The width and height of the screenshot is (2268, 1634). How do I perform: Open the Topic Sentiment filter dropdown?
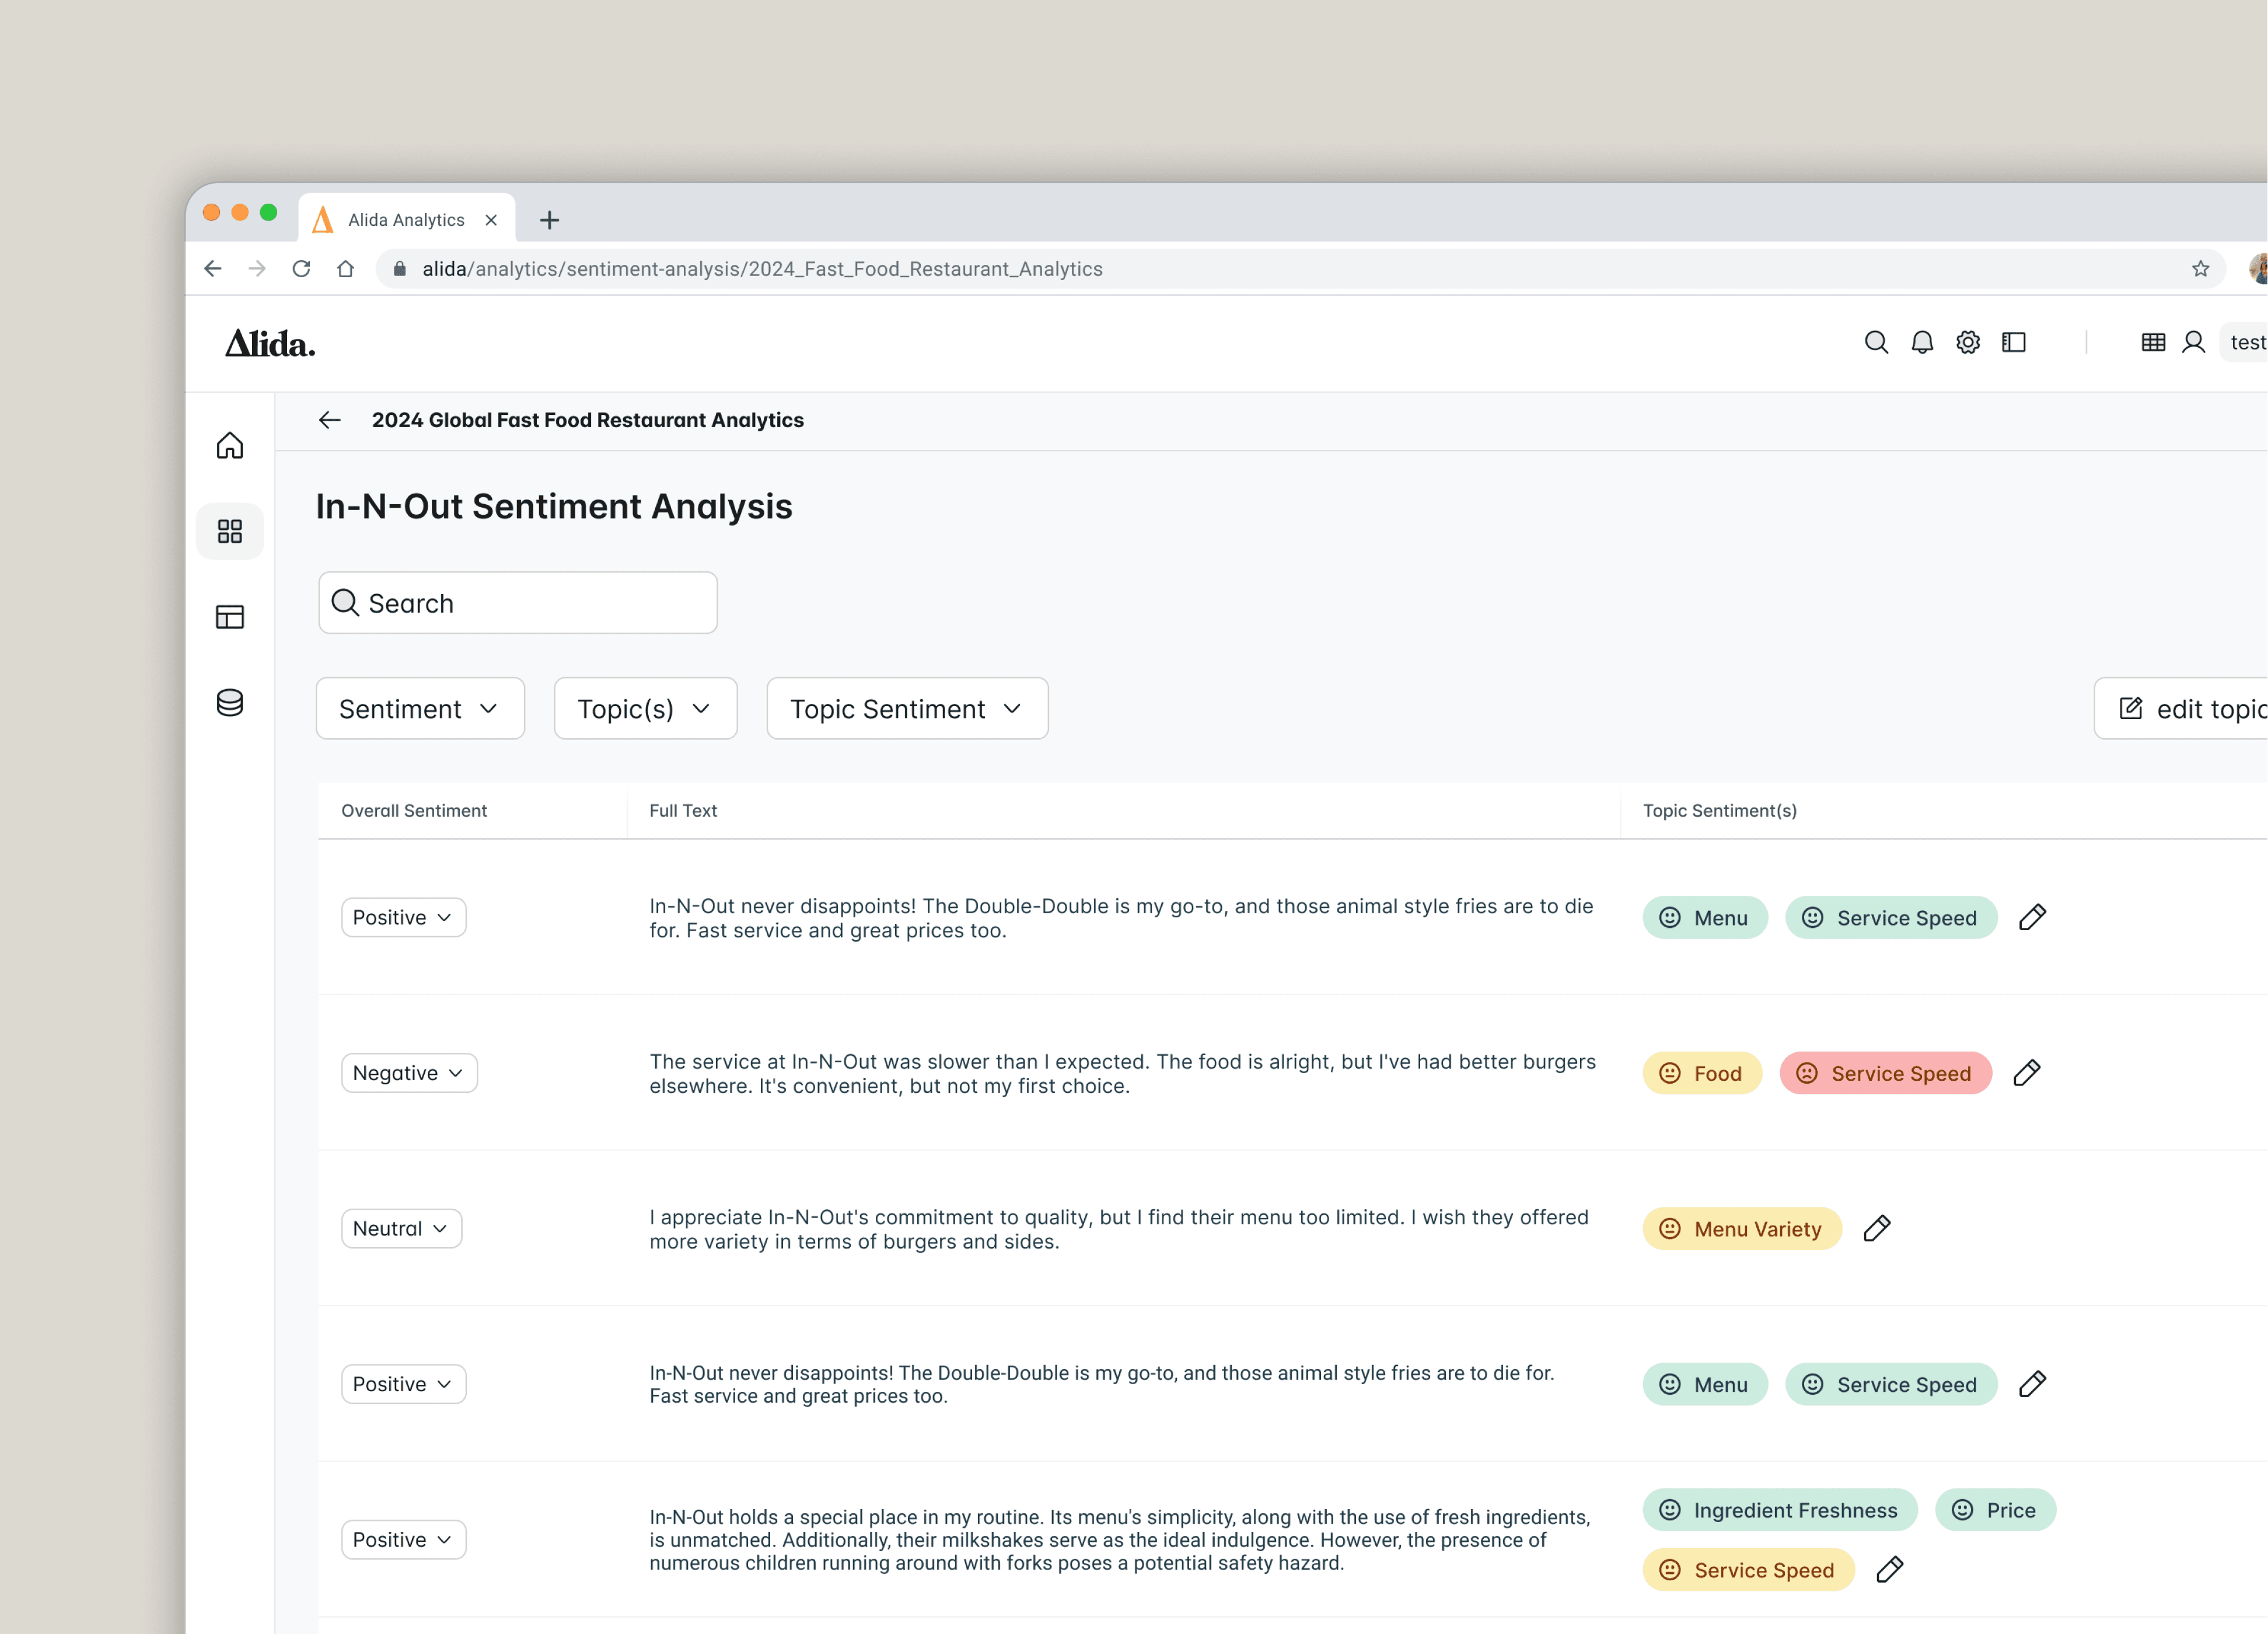907,709
